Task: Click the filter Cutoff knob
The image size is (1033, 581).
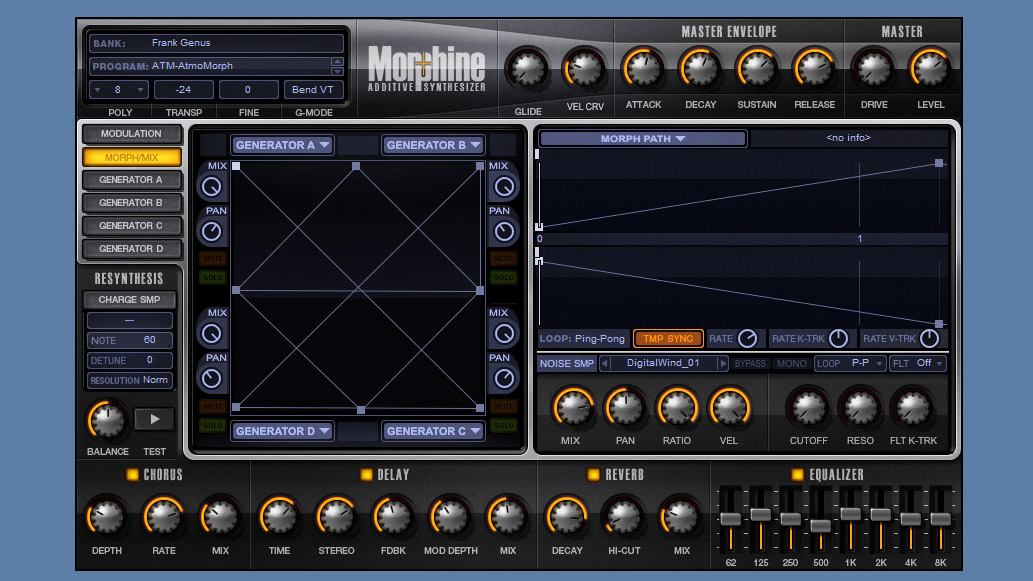Action: click(808, 408)
